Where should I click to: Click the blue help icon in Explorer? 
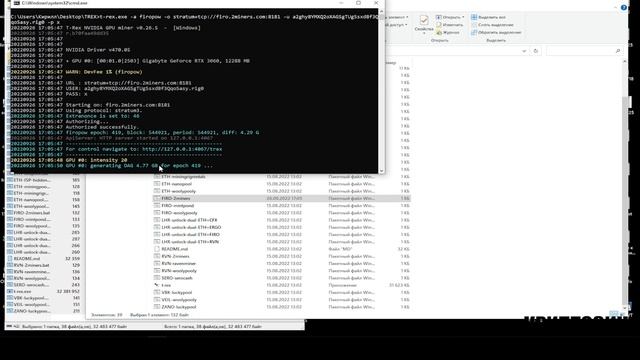click(x=624, y=7)
